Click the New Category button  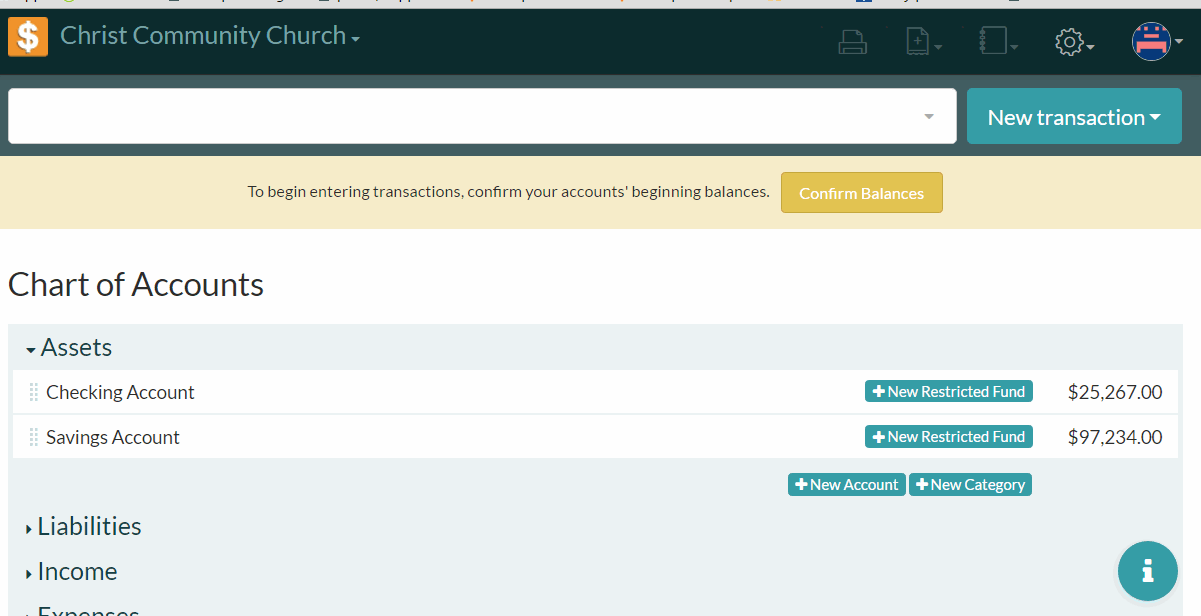(x=970, y=485)
